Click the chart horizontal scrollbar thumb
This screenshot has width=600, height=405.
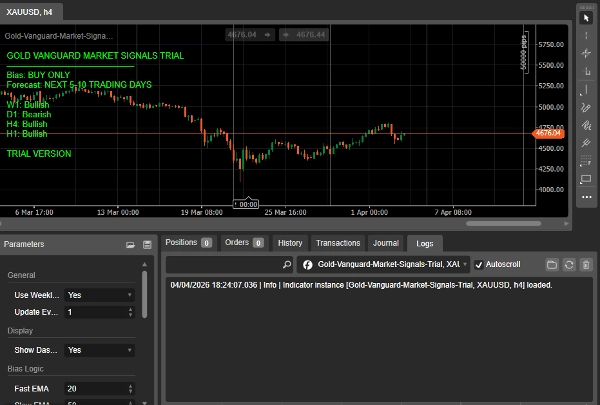point(503,224)
